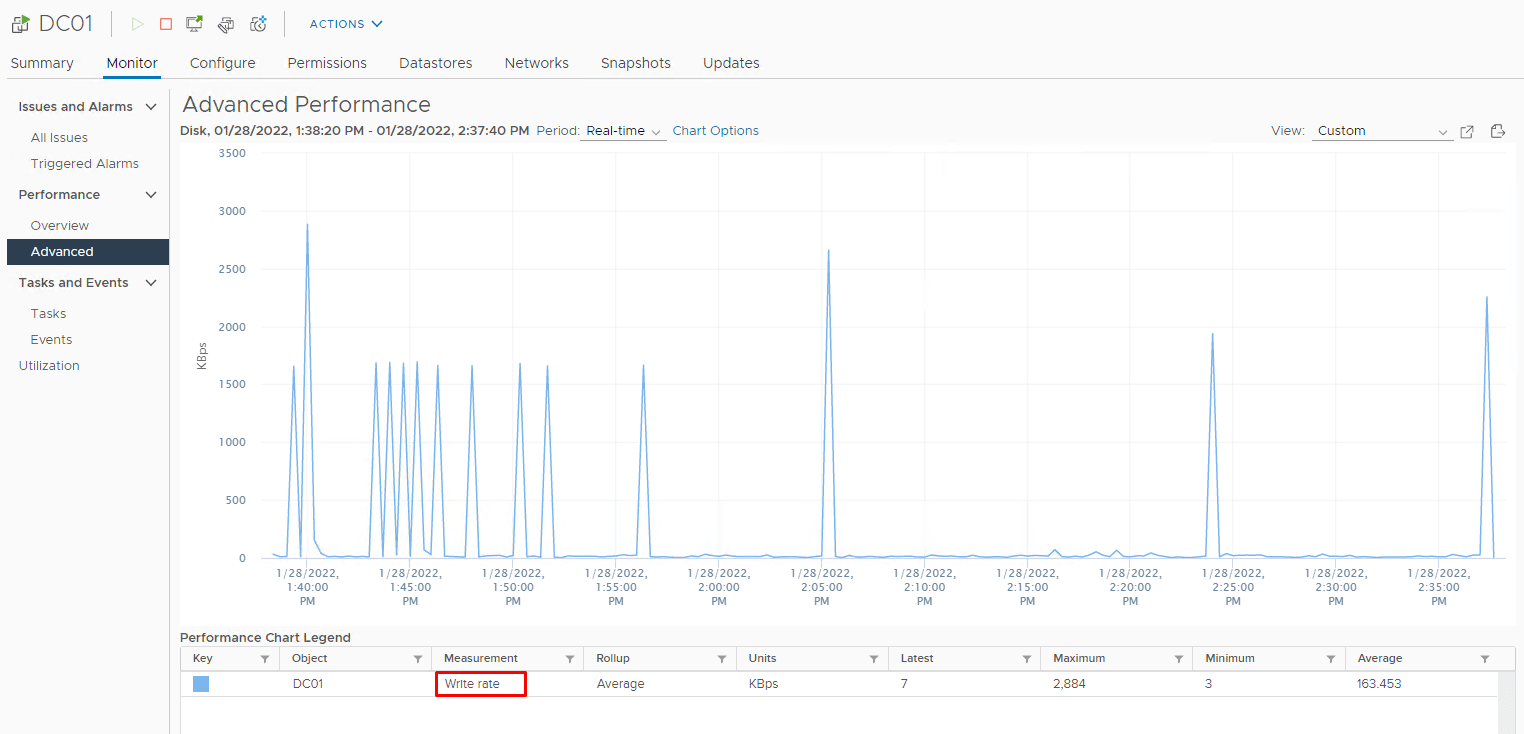The image size is (1524, 734).
Task: Filter the Measurement column in legend
Action: click(570, 659)
